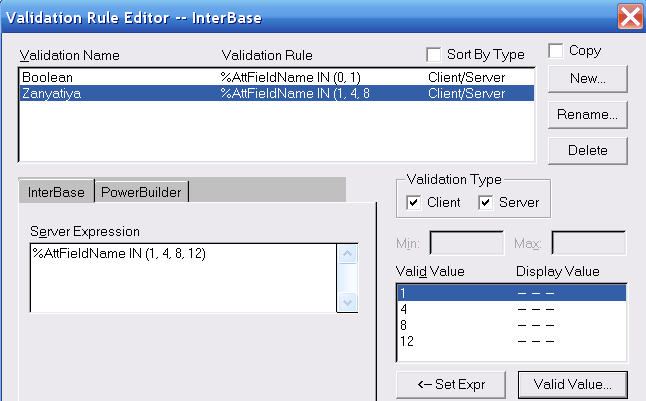Image resolution: width=646 pixels, height=401 pixels.
Task: Select valid value 12 in the list
Action: tap(512, 341)
